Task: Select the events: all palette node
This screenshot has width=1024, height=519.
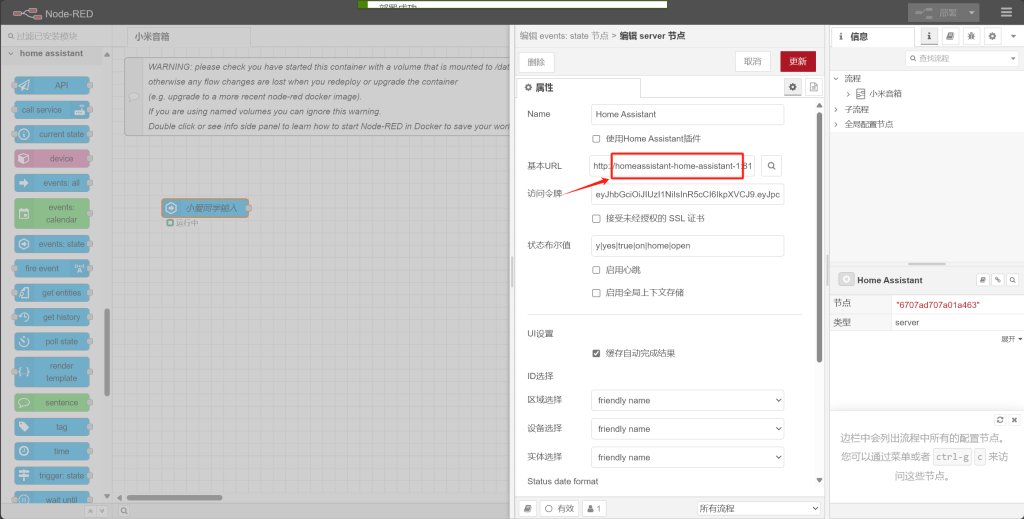Action: pos(52,183)
